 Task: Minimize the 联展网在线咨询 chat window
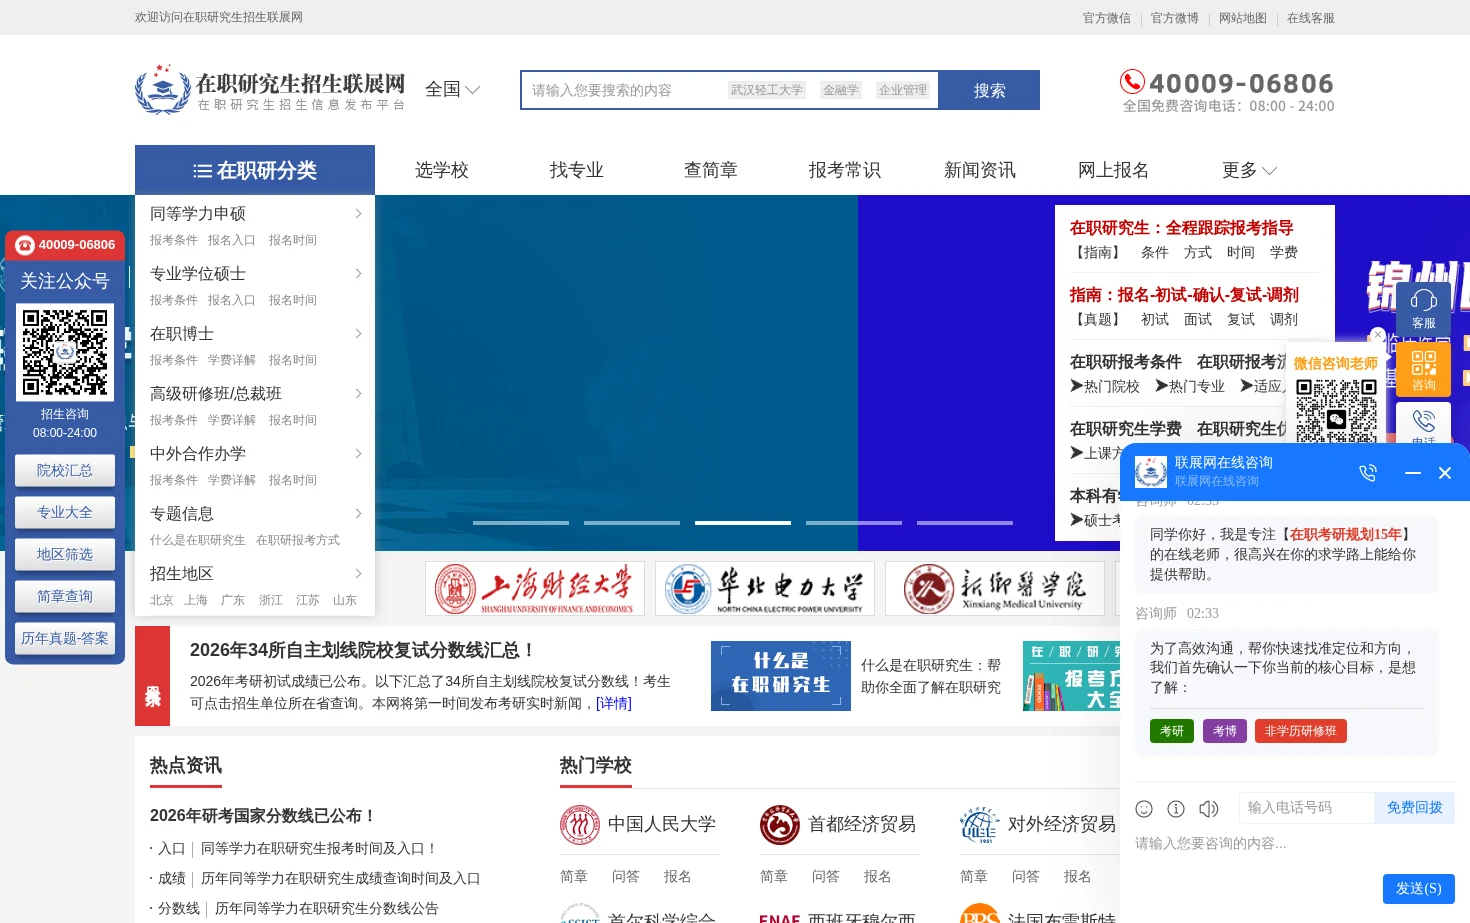1413,473
